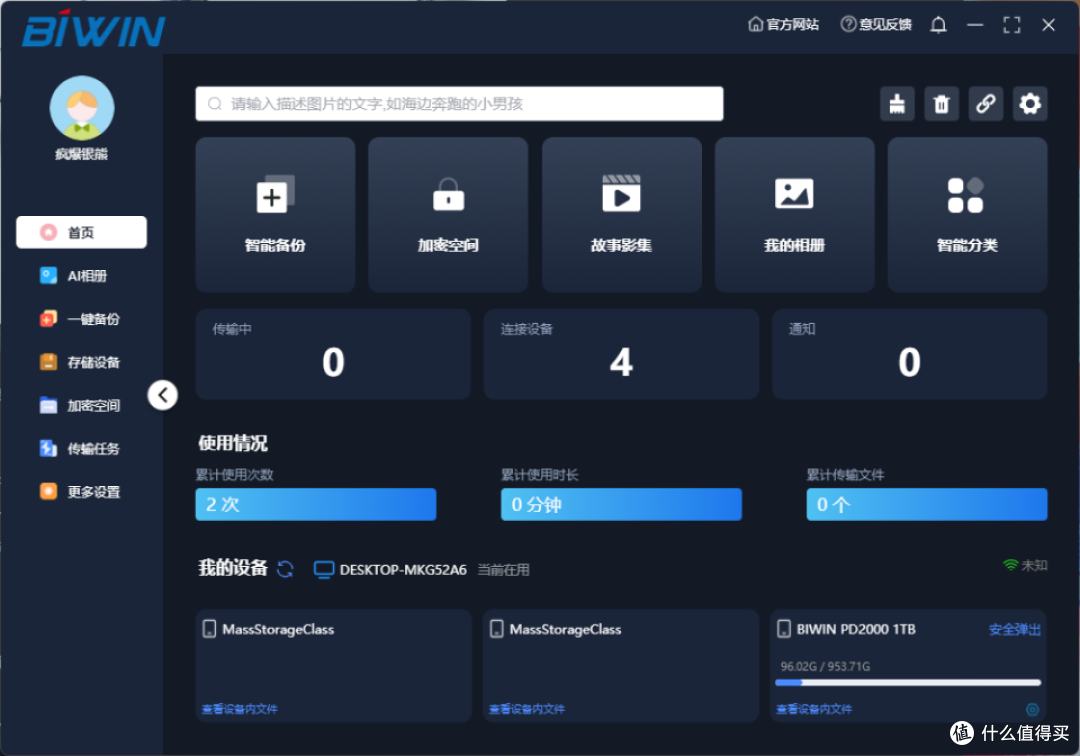Click 安全弹出 to eject BIWIN PD2000
The height and width of the screenshot is (756, 1080).
[1015, 629]
